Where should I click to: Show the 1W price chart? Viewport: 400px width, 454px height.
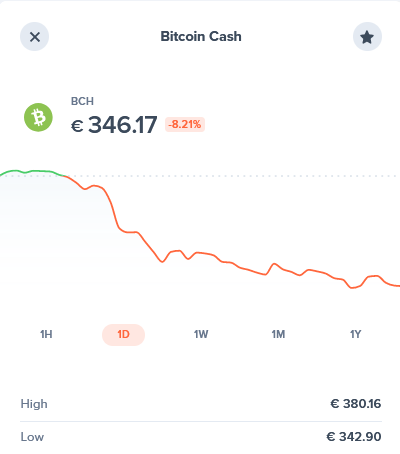click(x=201, y=334)
